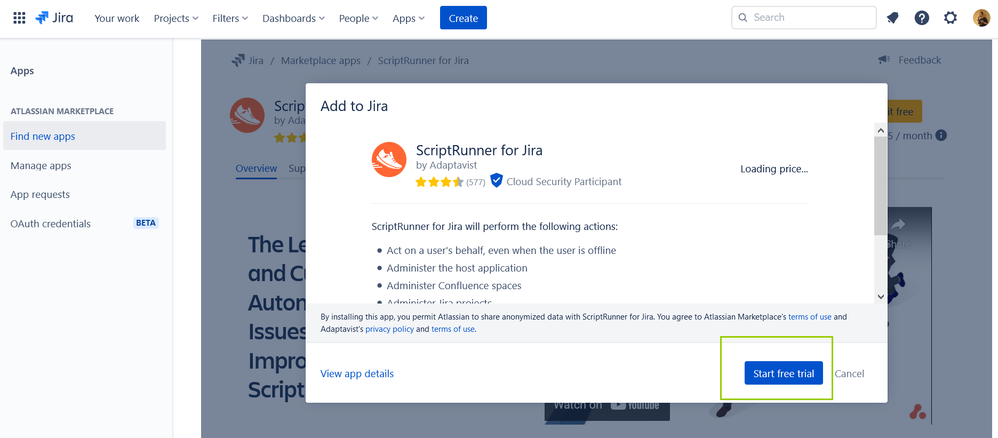Open the Marketplace apps breadcrumb link
Image resolution: width=998 pixels, height=438 pixels.
(321, 60)
